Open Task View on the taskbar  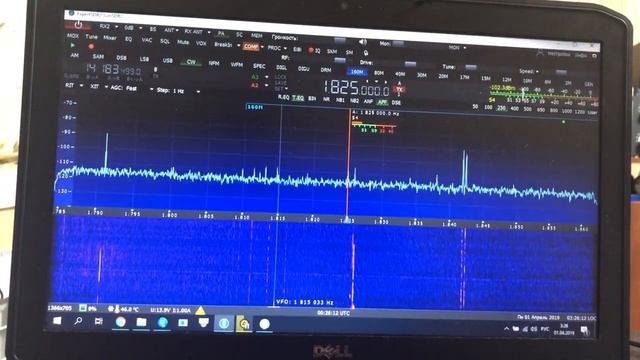coord(98,322)
